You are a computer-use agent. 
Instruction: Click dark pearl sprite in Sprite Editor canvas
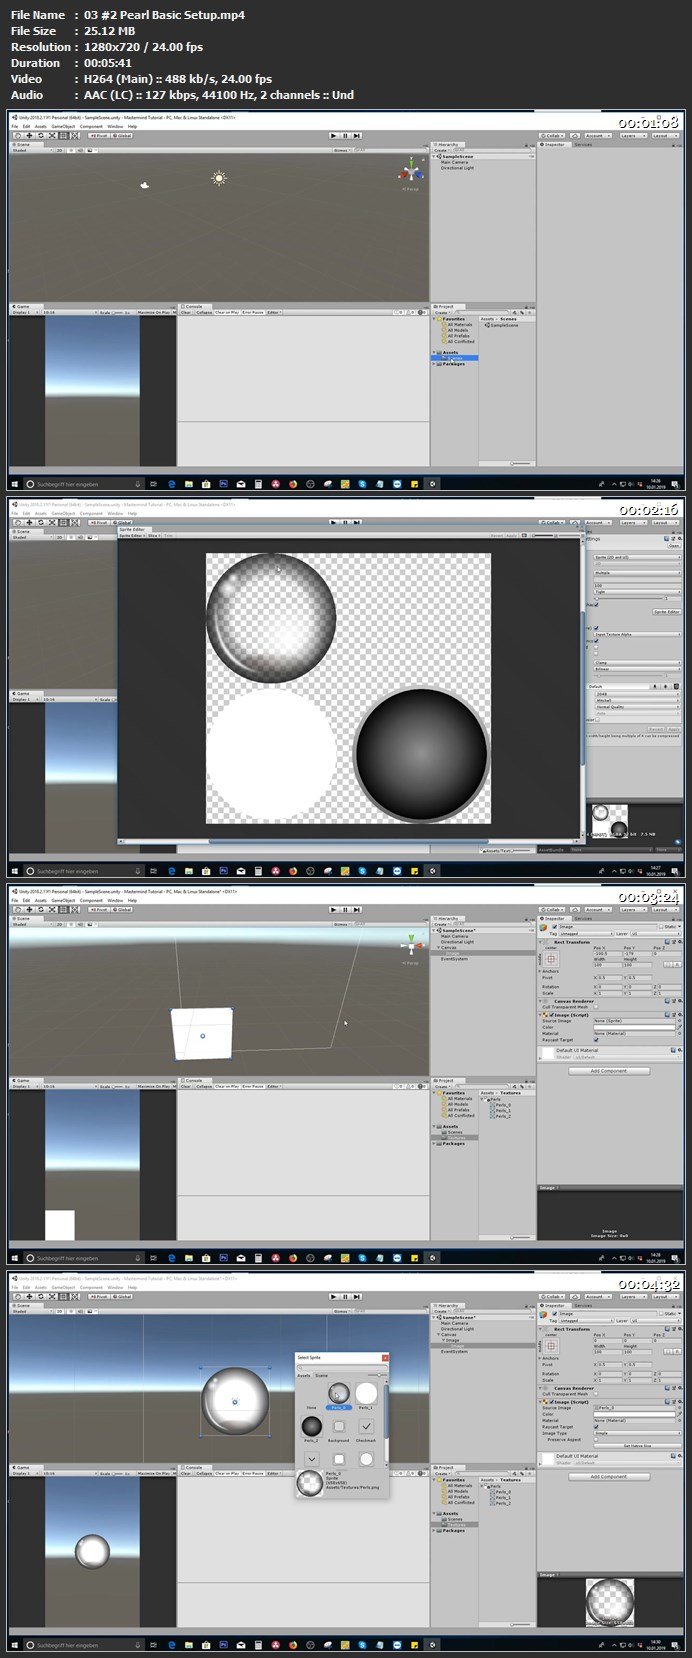pyautogui.click(x=421, y=755)
